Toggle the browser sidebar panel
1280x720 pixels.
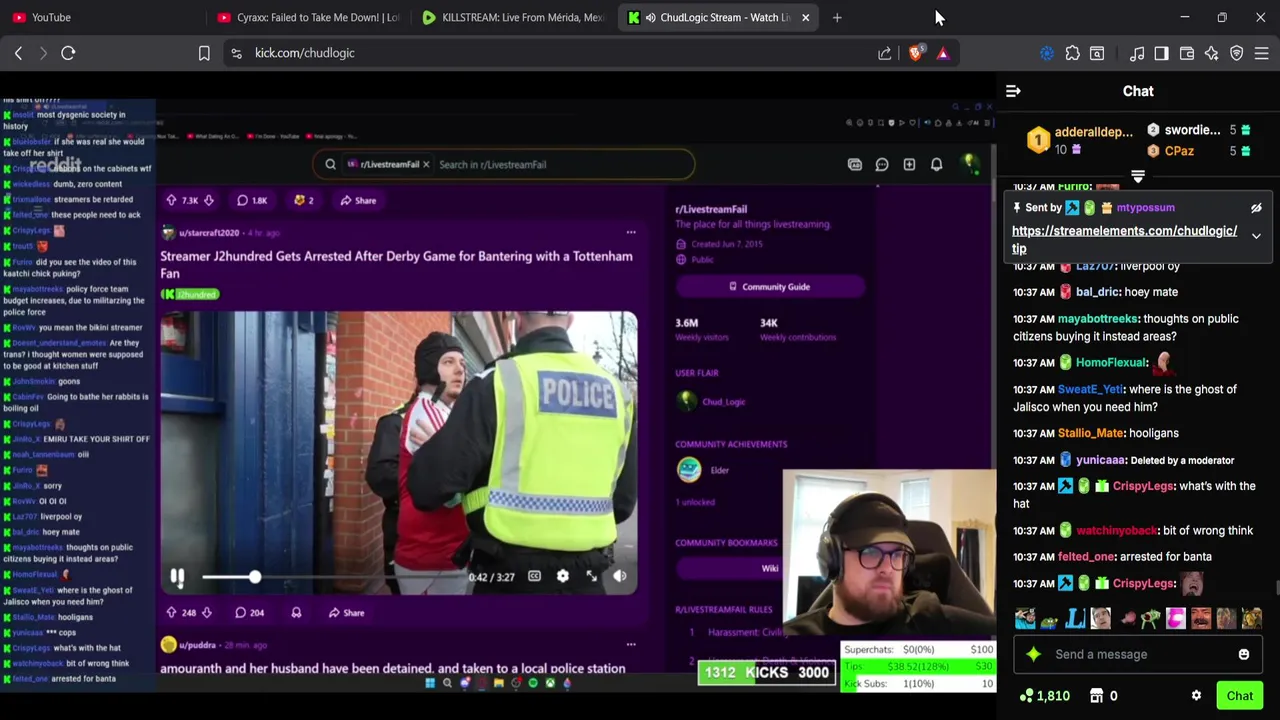pos(1161,53)
